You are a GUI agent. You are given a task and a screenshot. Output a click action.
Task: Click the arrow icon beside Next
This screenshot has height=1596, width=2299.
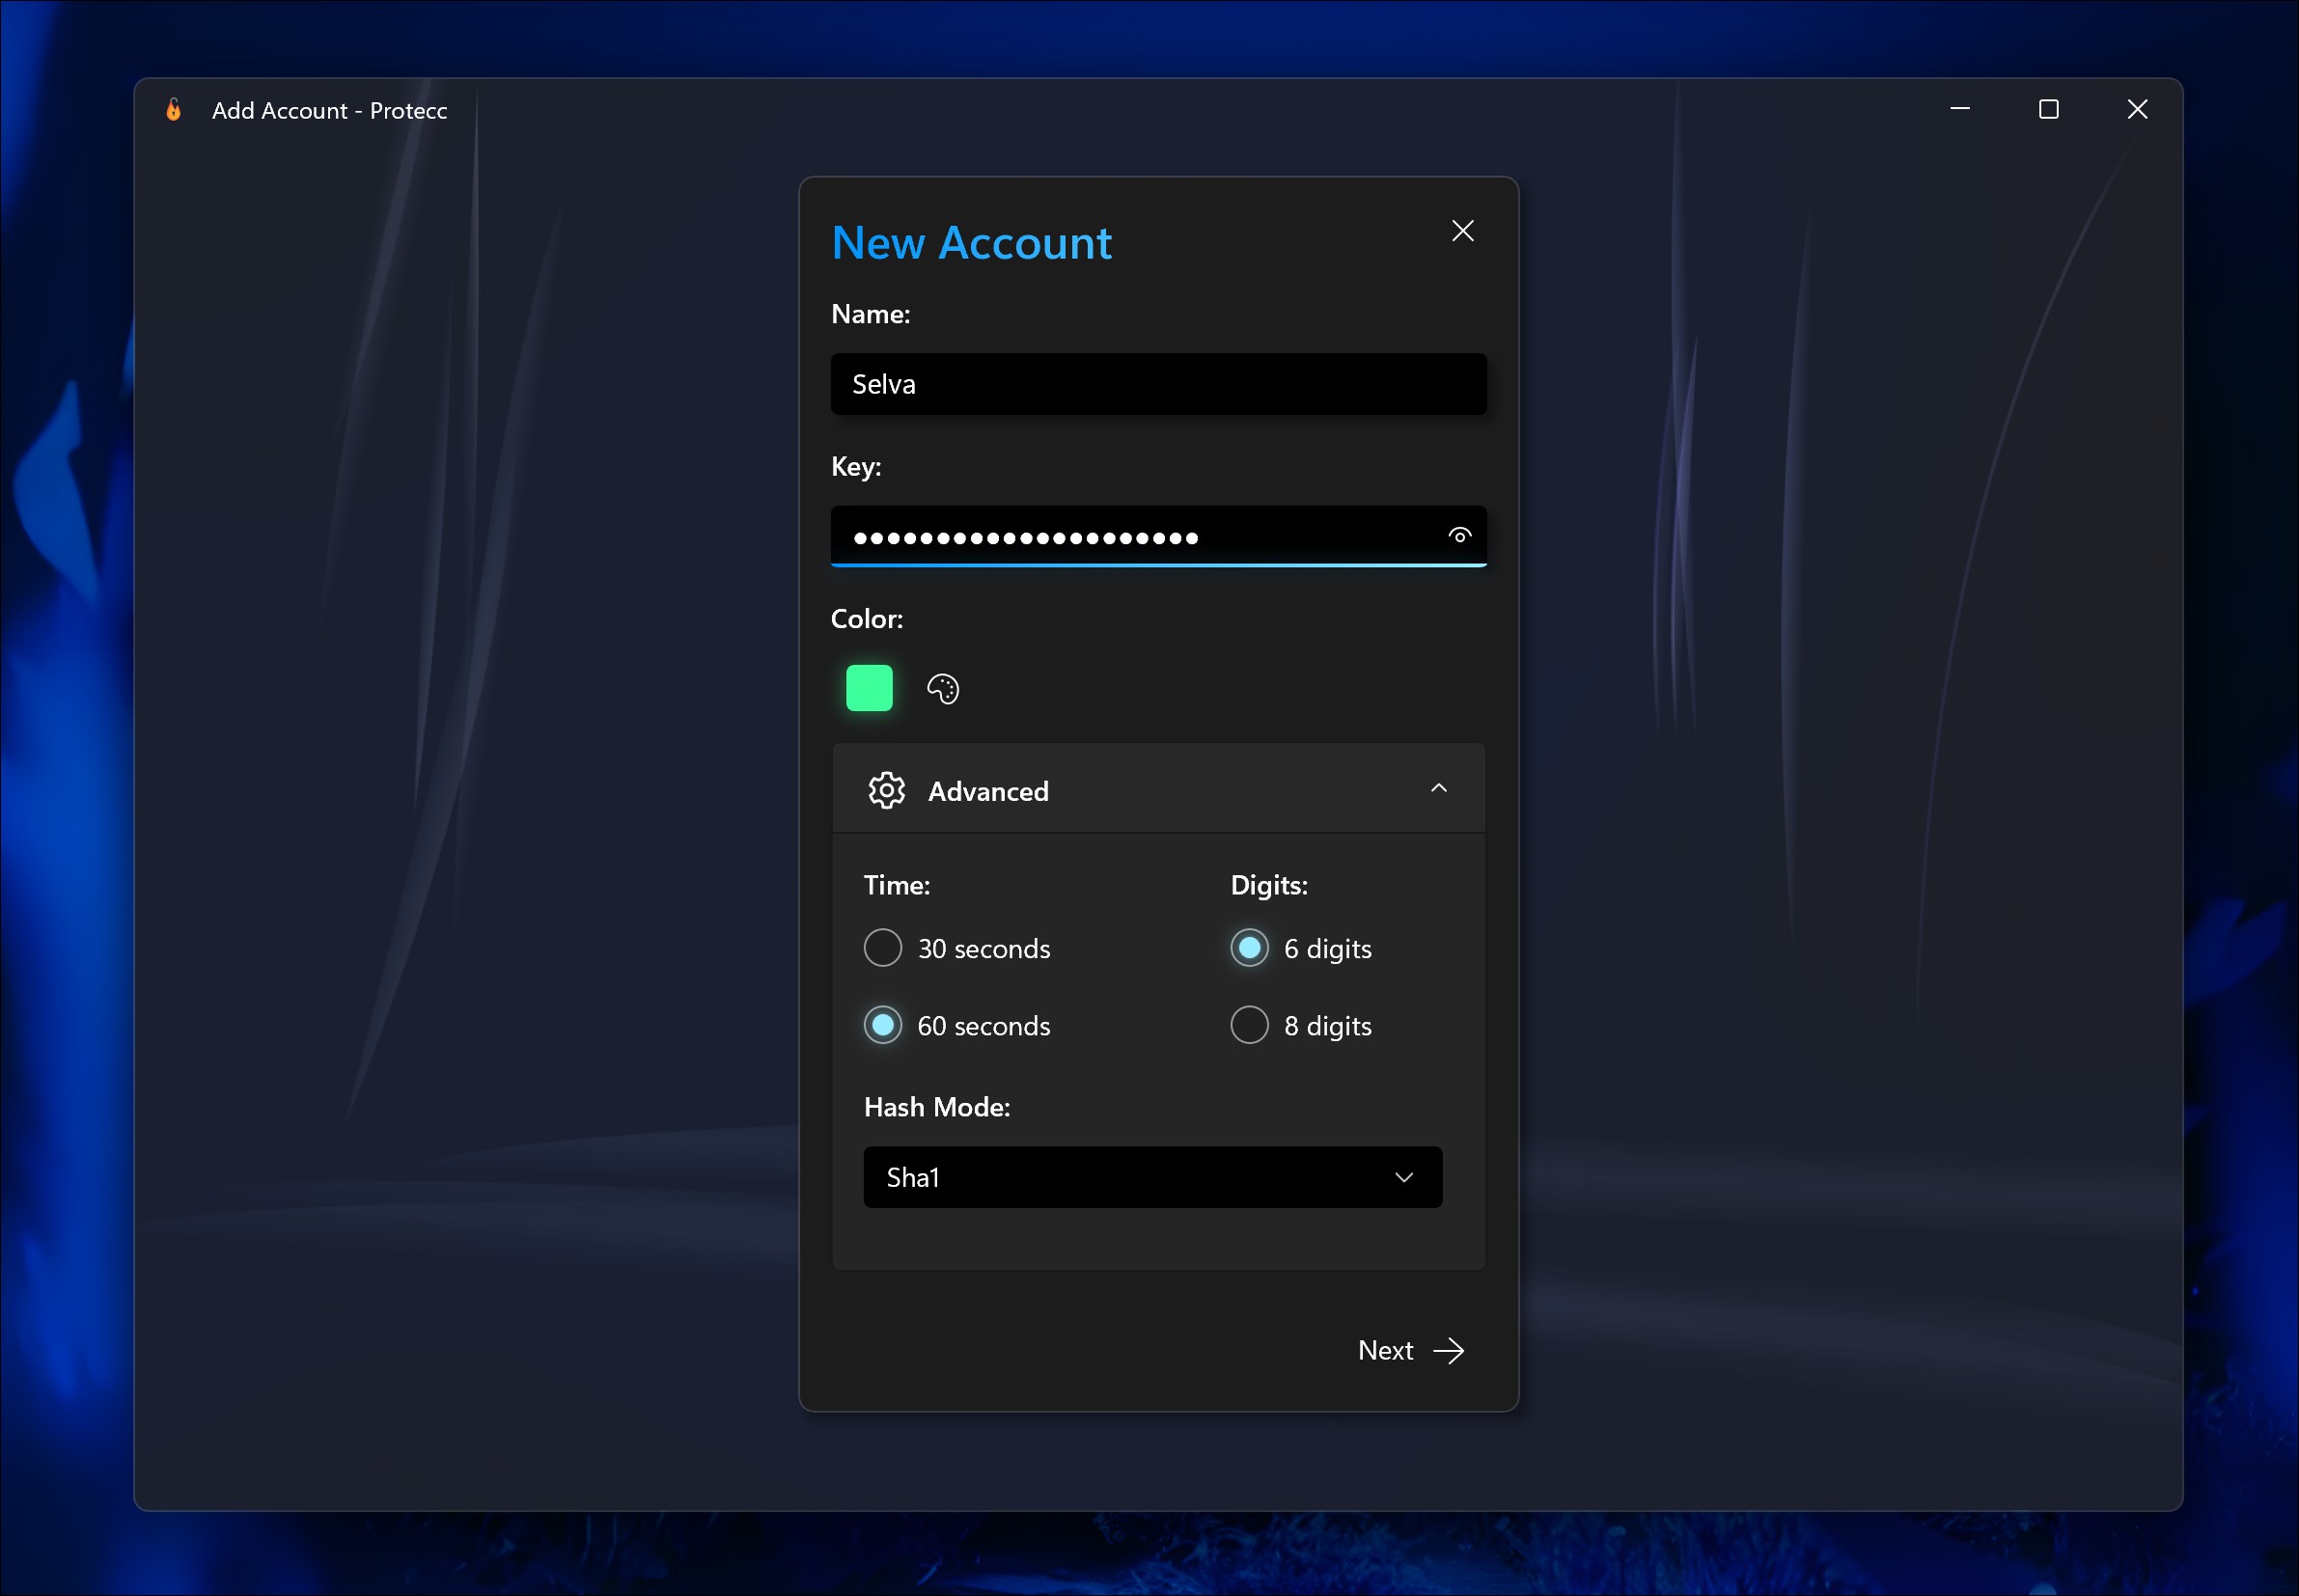tap(1448, 1350)
